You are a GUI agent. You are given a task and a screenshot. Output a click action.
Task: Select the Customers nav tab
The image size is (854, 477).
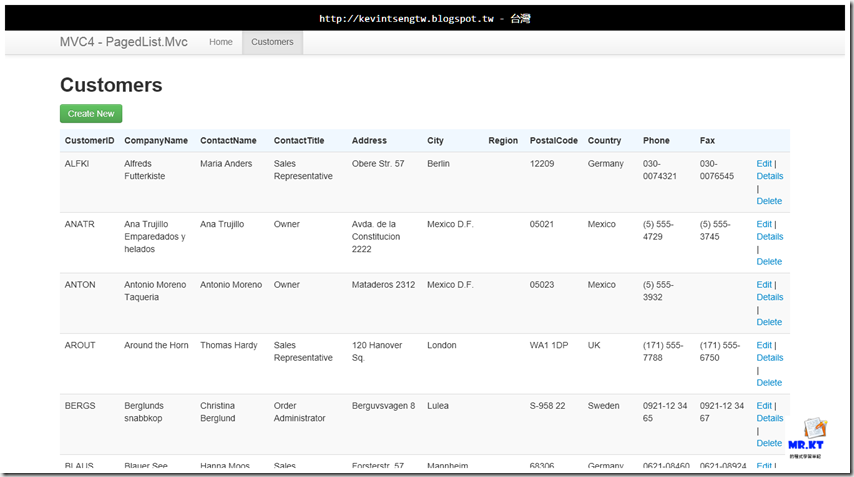coord(272,42)
